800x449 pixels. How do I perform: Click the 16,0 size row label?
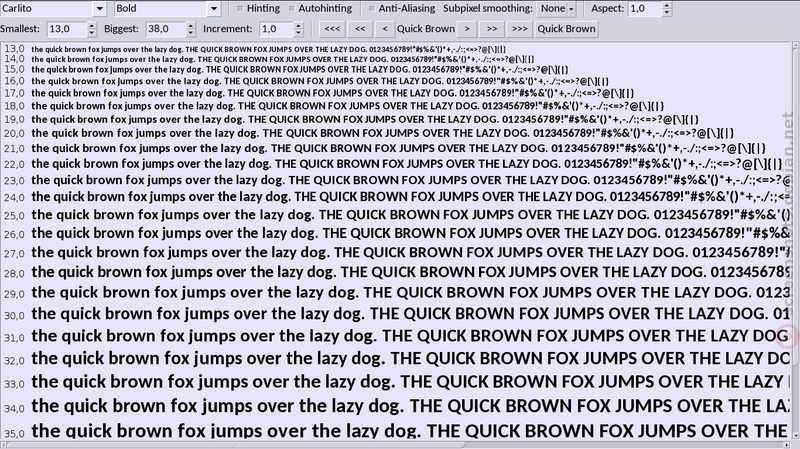coord(14,81)
